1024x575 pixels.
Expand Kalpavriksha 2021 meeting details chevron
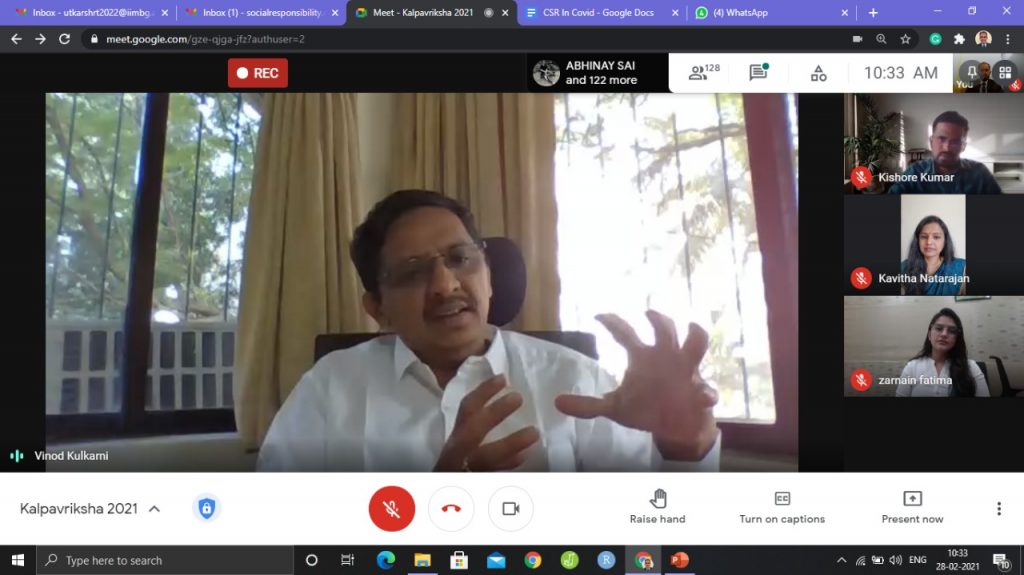pyautogui.click(x=154, y=509)
